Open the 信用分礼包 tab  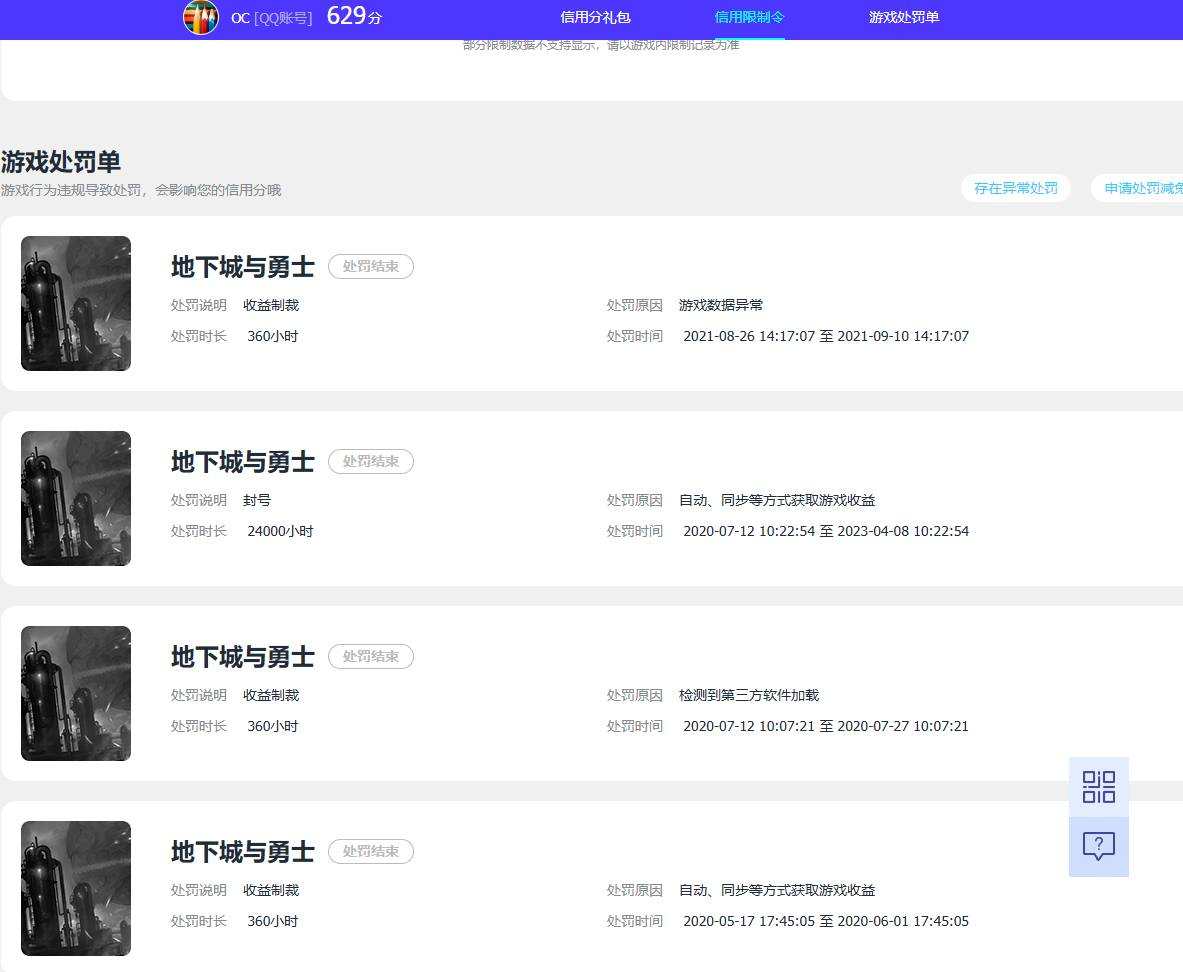click(595, 17)
